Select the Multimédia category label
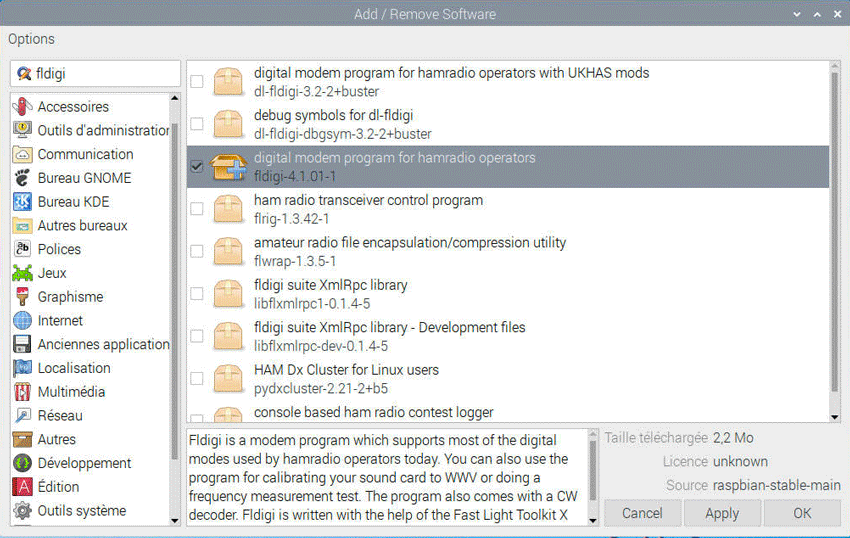 (72, 392)
